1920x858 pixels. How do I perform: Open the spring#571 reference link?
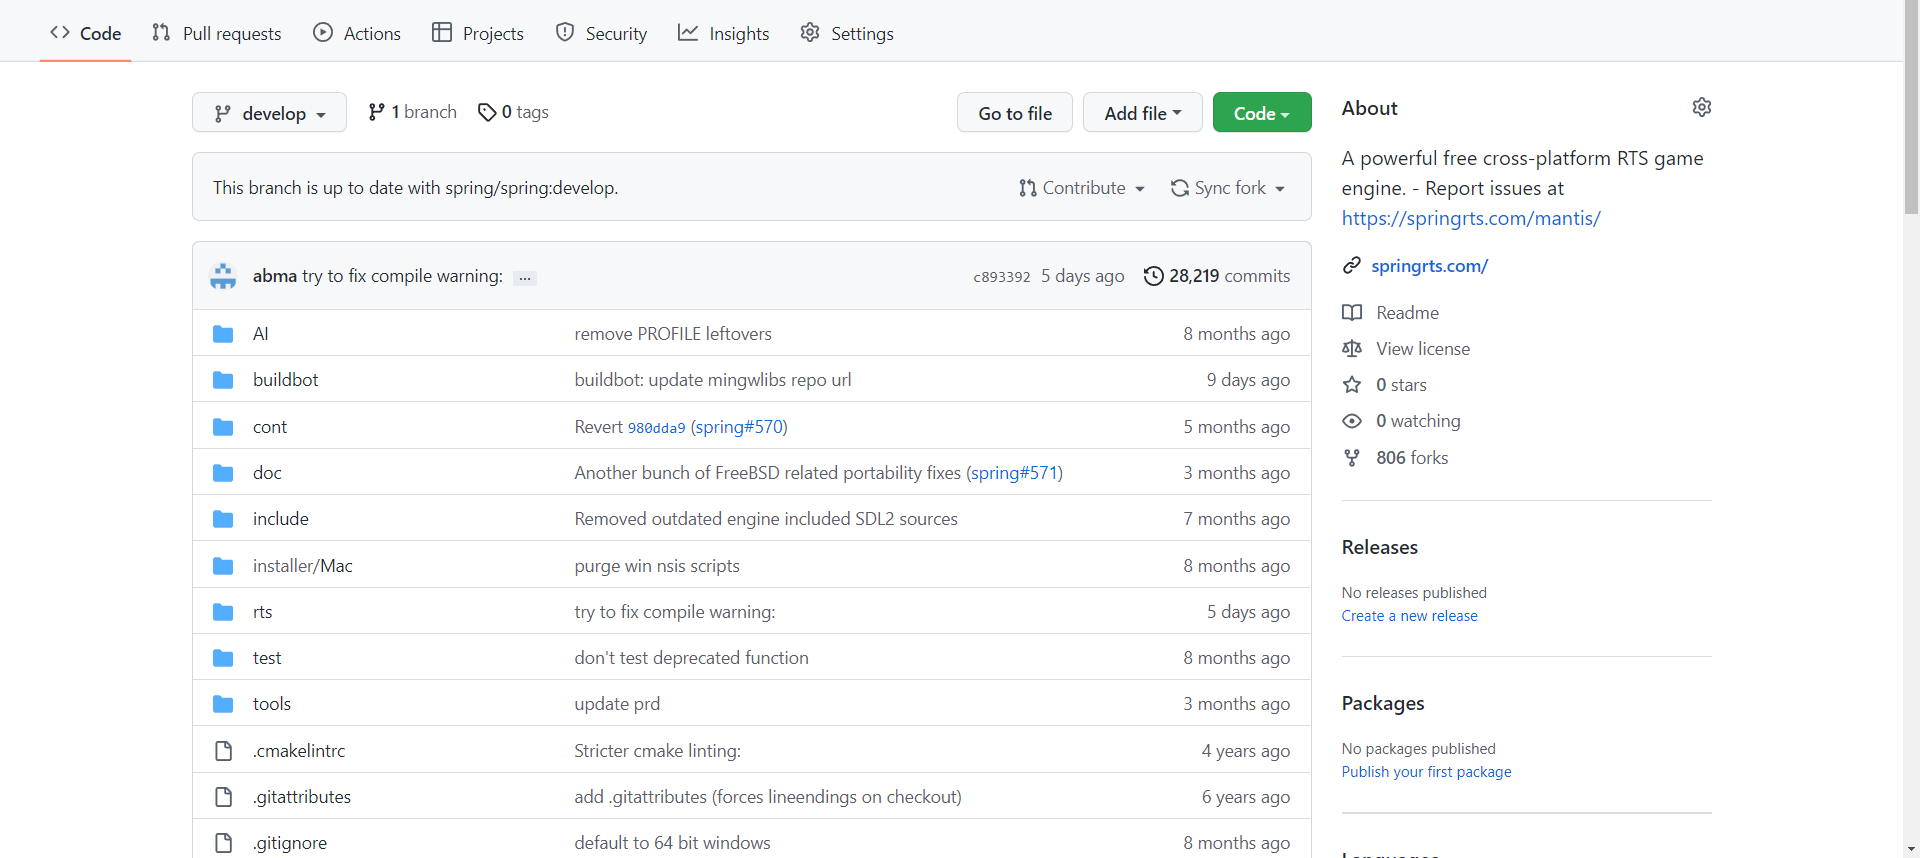pos(1014,473)
